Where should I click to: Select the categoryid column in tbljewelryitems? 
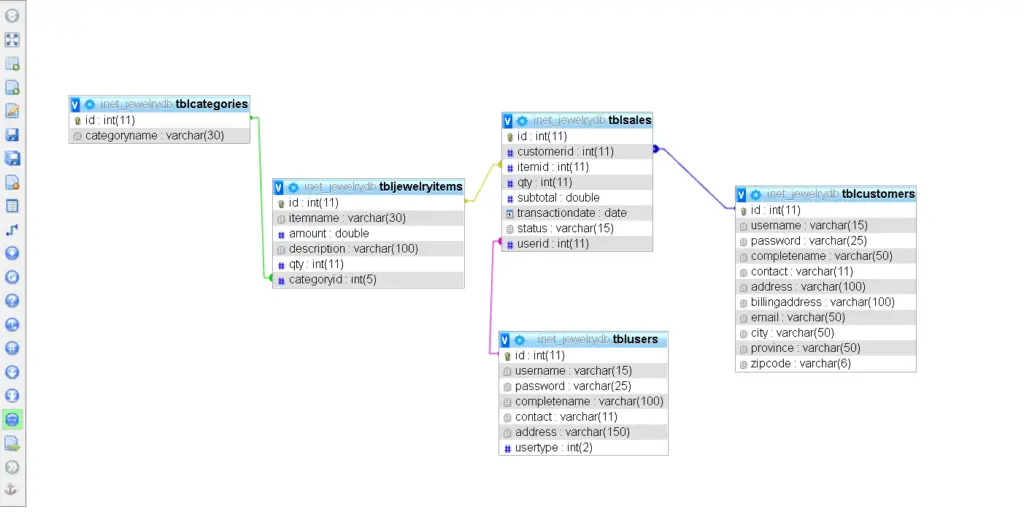(331, 281)
